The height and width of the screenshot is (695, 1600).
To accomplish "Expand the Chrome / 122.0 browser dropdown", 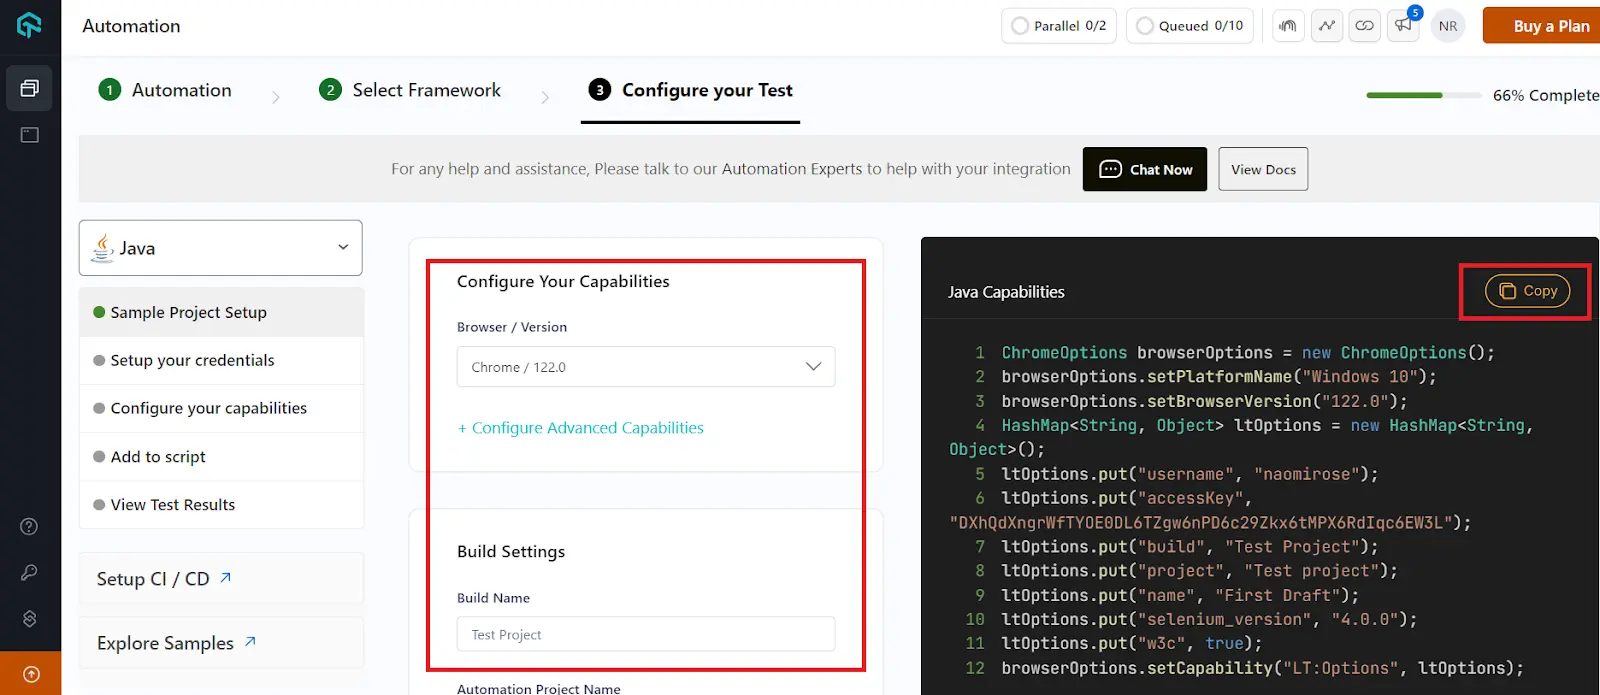I will pyautogui.click(x=646, y=367).
